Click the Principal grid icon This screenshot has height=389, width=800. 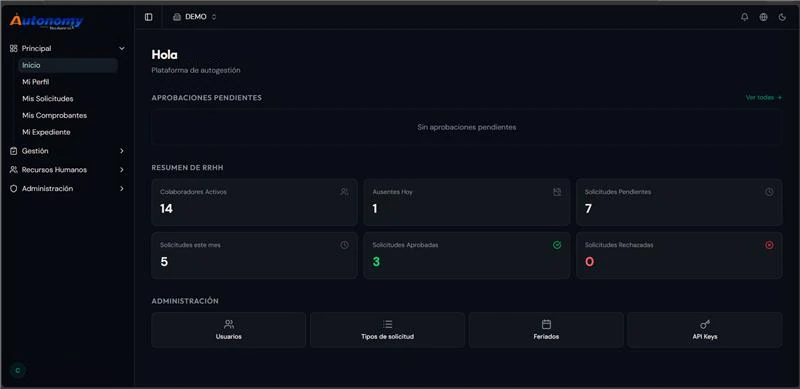coord(14,48)
